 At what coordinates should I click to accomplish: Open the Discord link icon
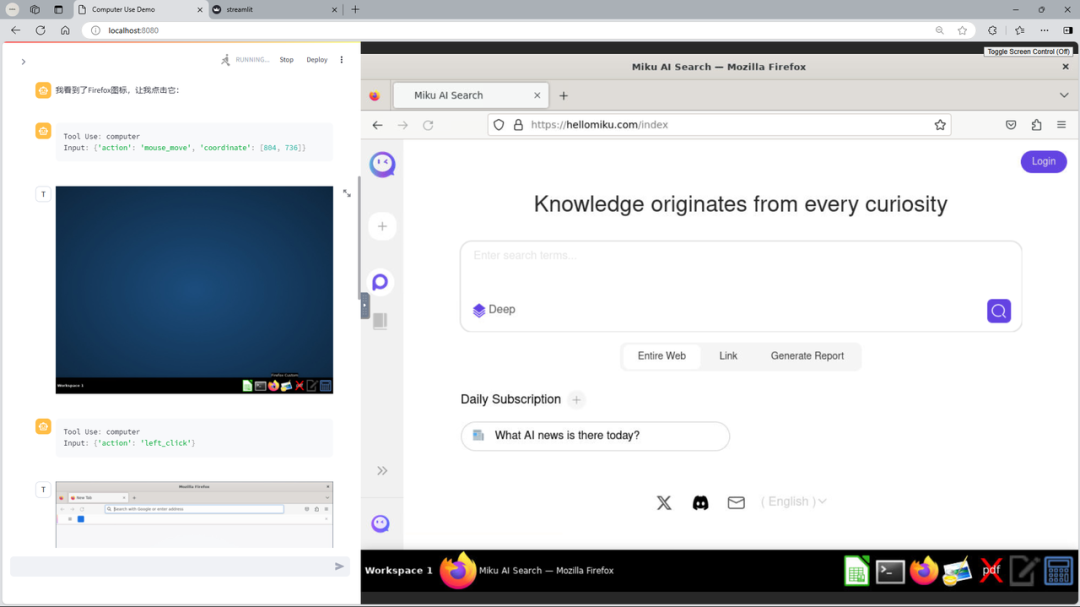[700, 503]
